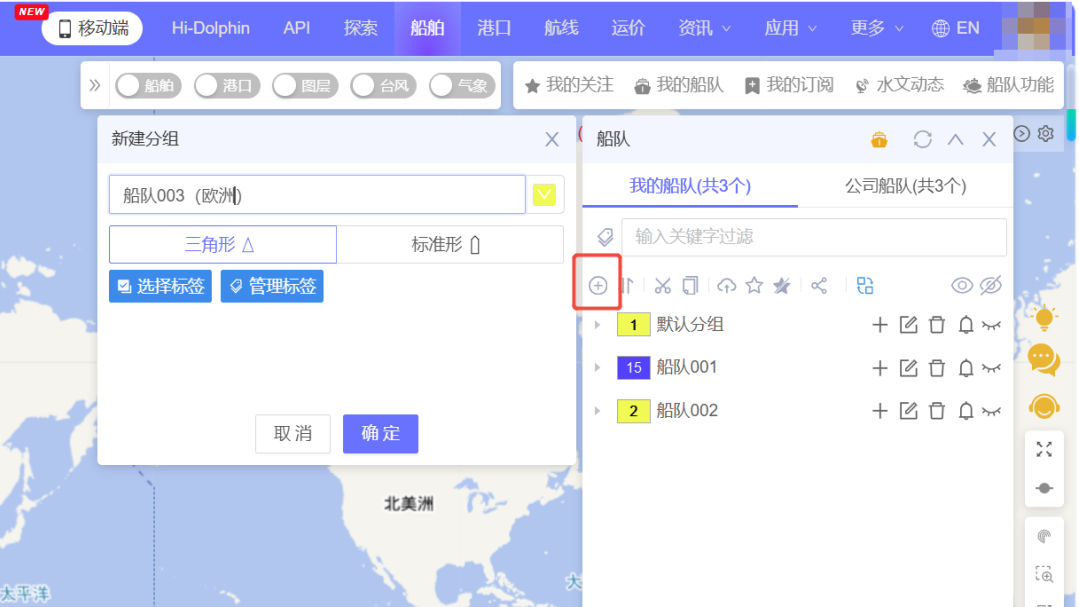Open the 资讯 dropdown menu

point(705,28)
